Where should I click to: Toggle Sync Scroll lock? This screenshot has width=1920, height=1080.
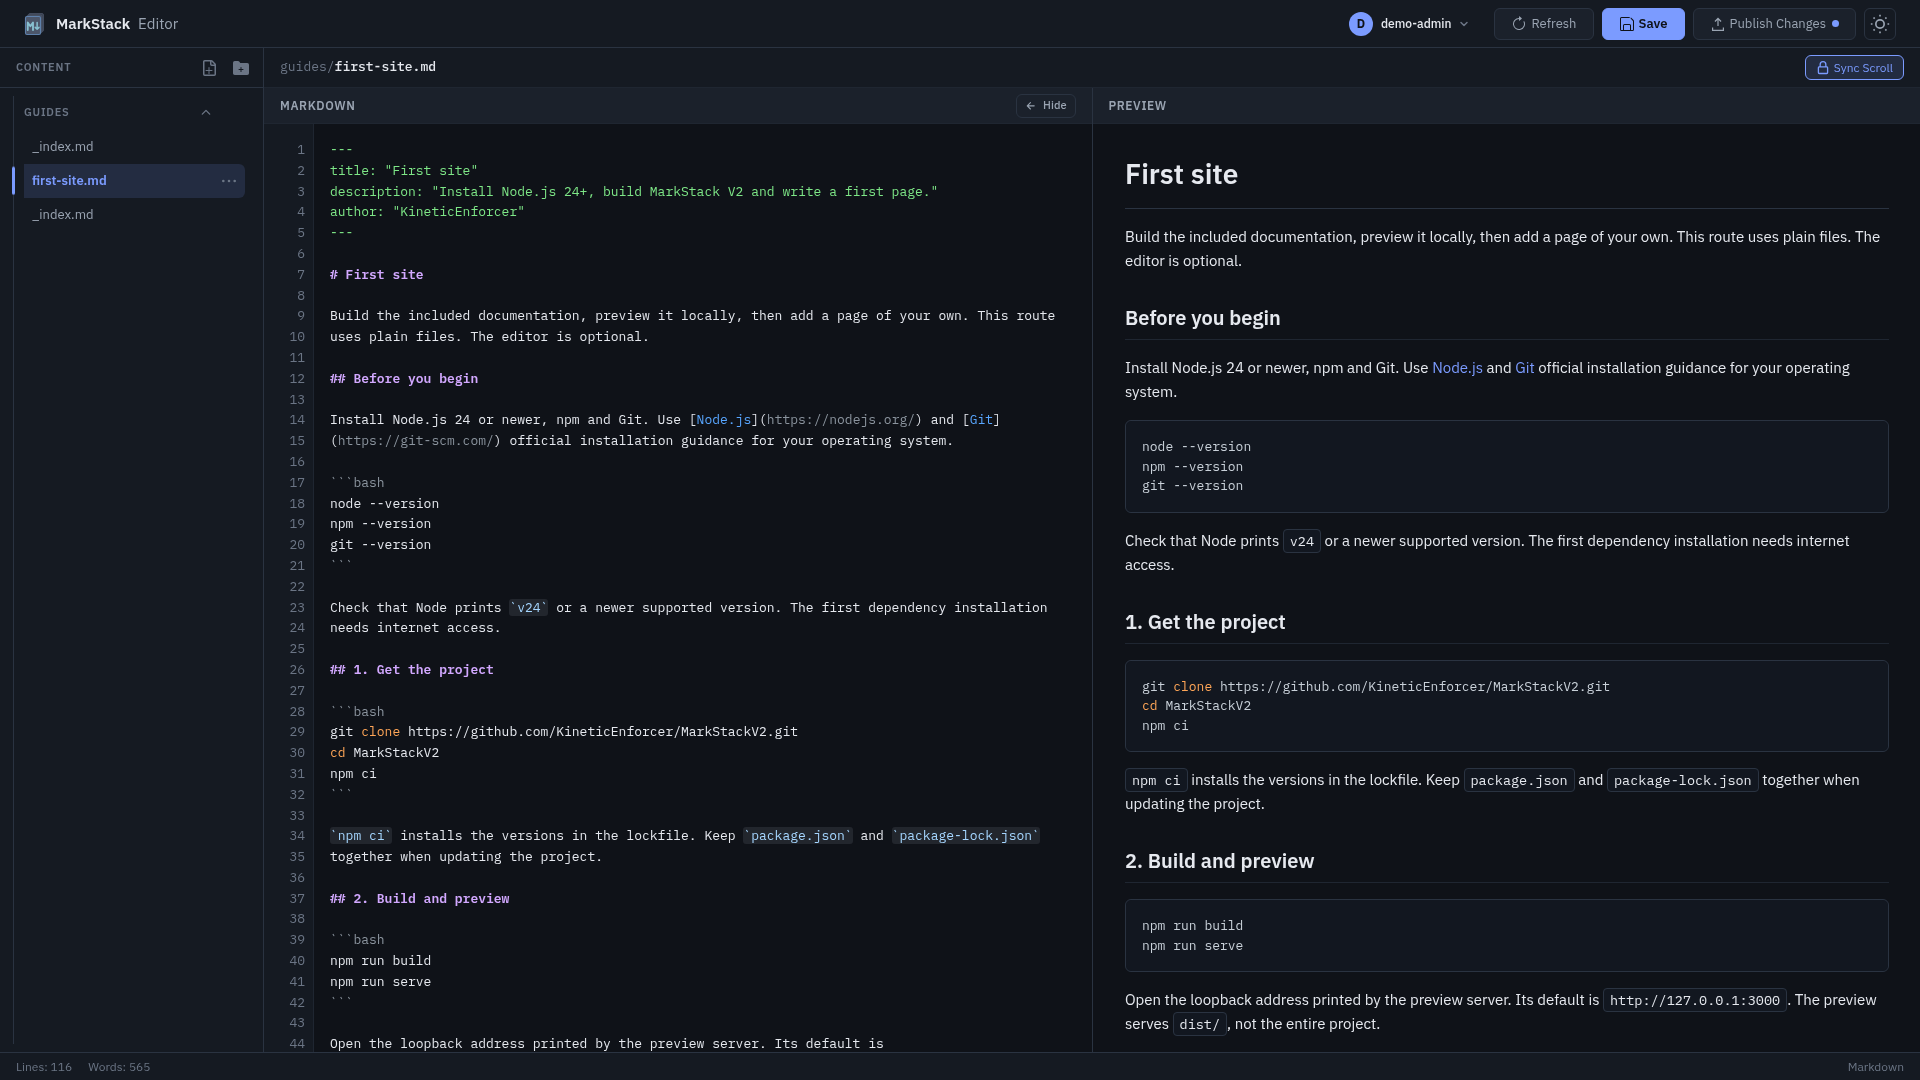pos(1854,68)
